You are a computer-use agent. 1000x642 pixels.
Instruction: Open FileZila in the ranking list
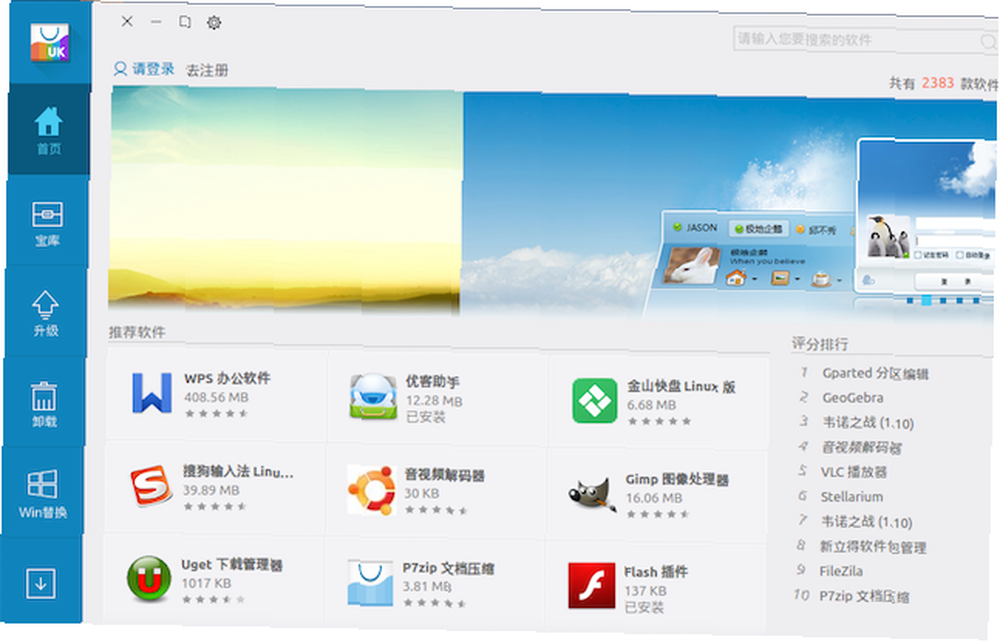pos(841,571)
